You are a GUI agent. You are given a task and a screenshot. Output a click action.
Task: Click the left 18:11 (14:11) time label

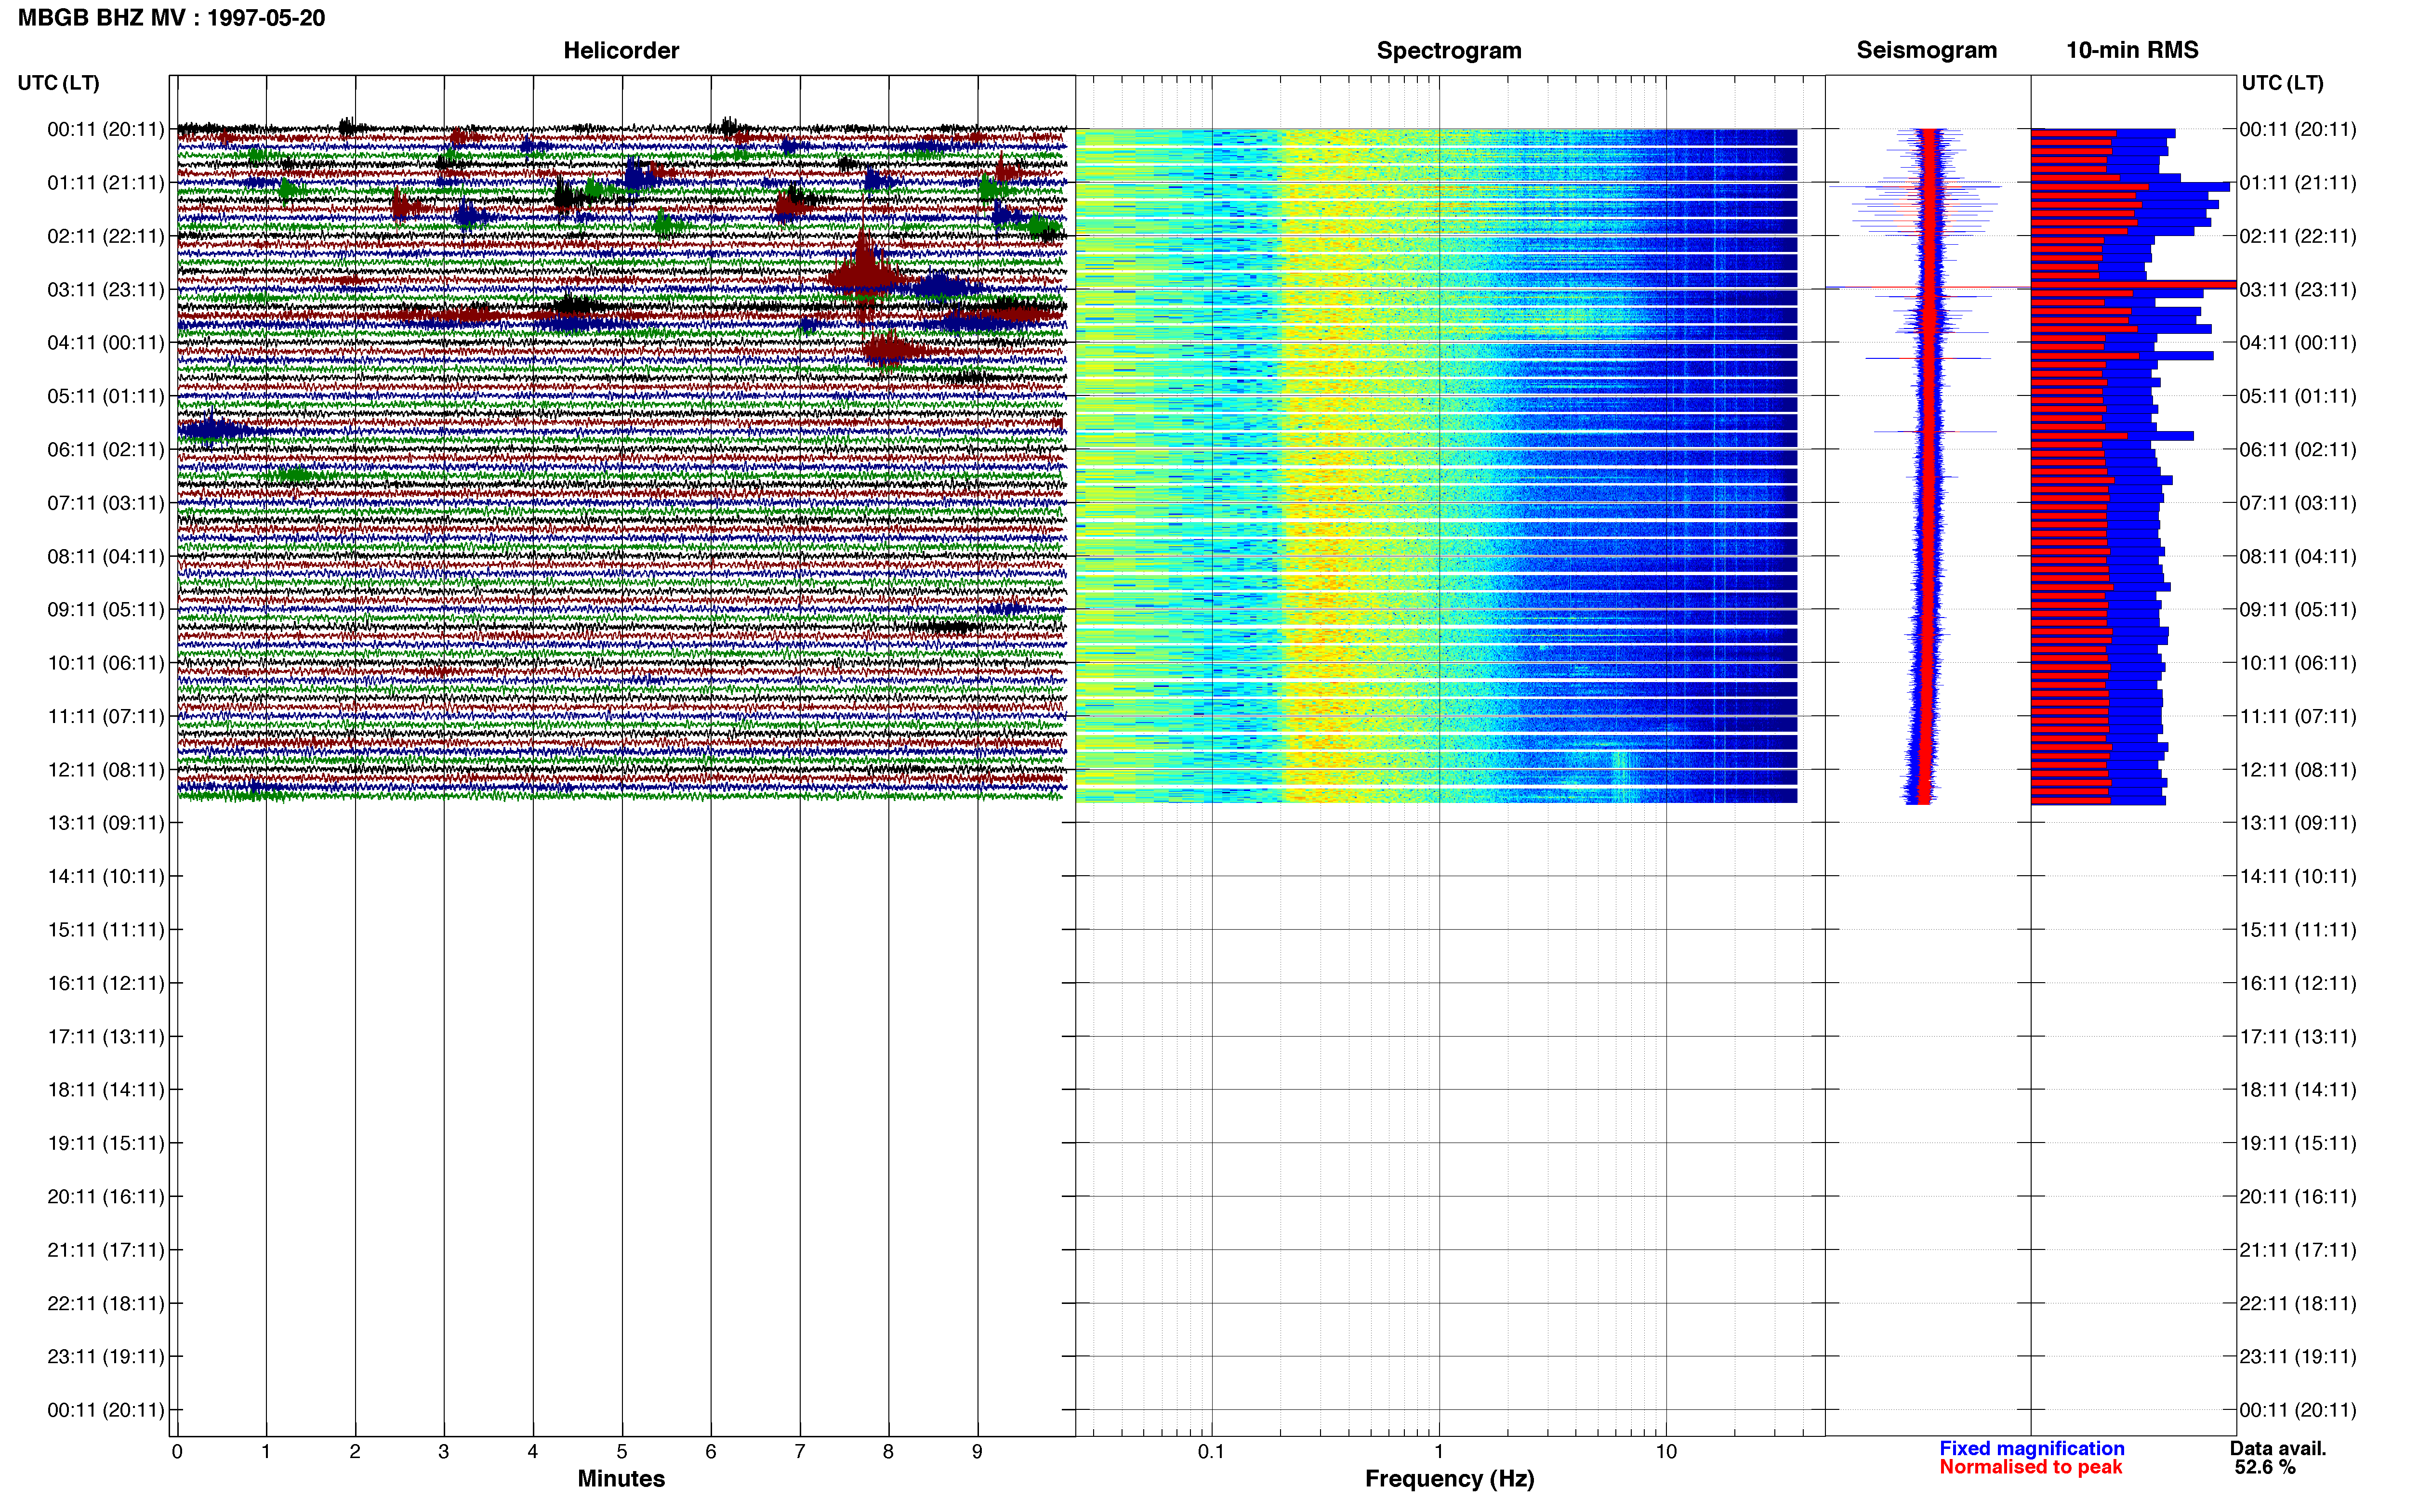tap(105, 1089)
